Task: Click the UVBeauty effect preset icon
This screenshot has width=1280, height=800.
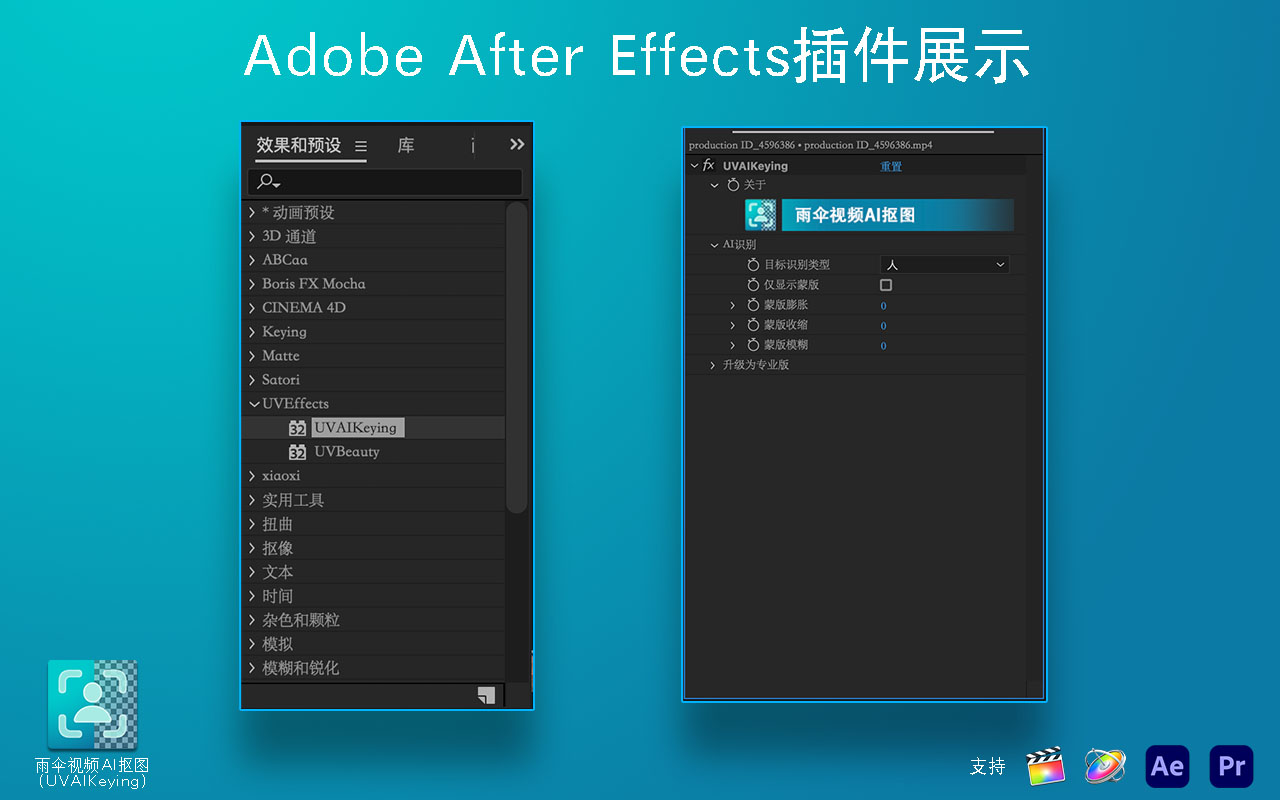Action: coord(297,452)
